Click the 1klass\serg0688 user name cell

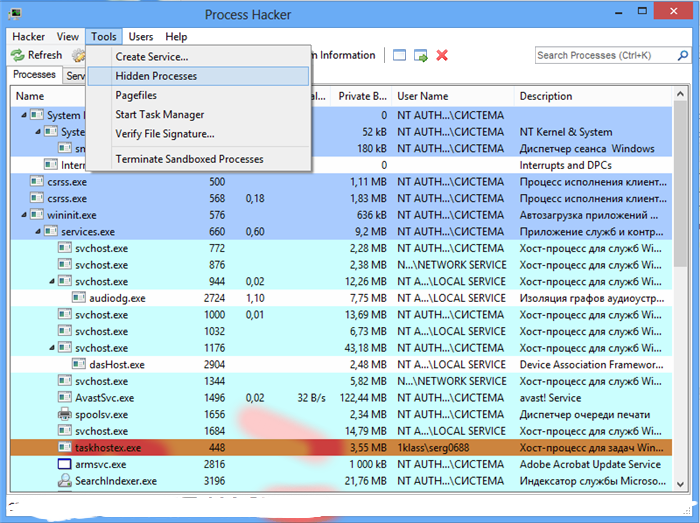[433, 448]
